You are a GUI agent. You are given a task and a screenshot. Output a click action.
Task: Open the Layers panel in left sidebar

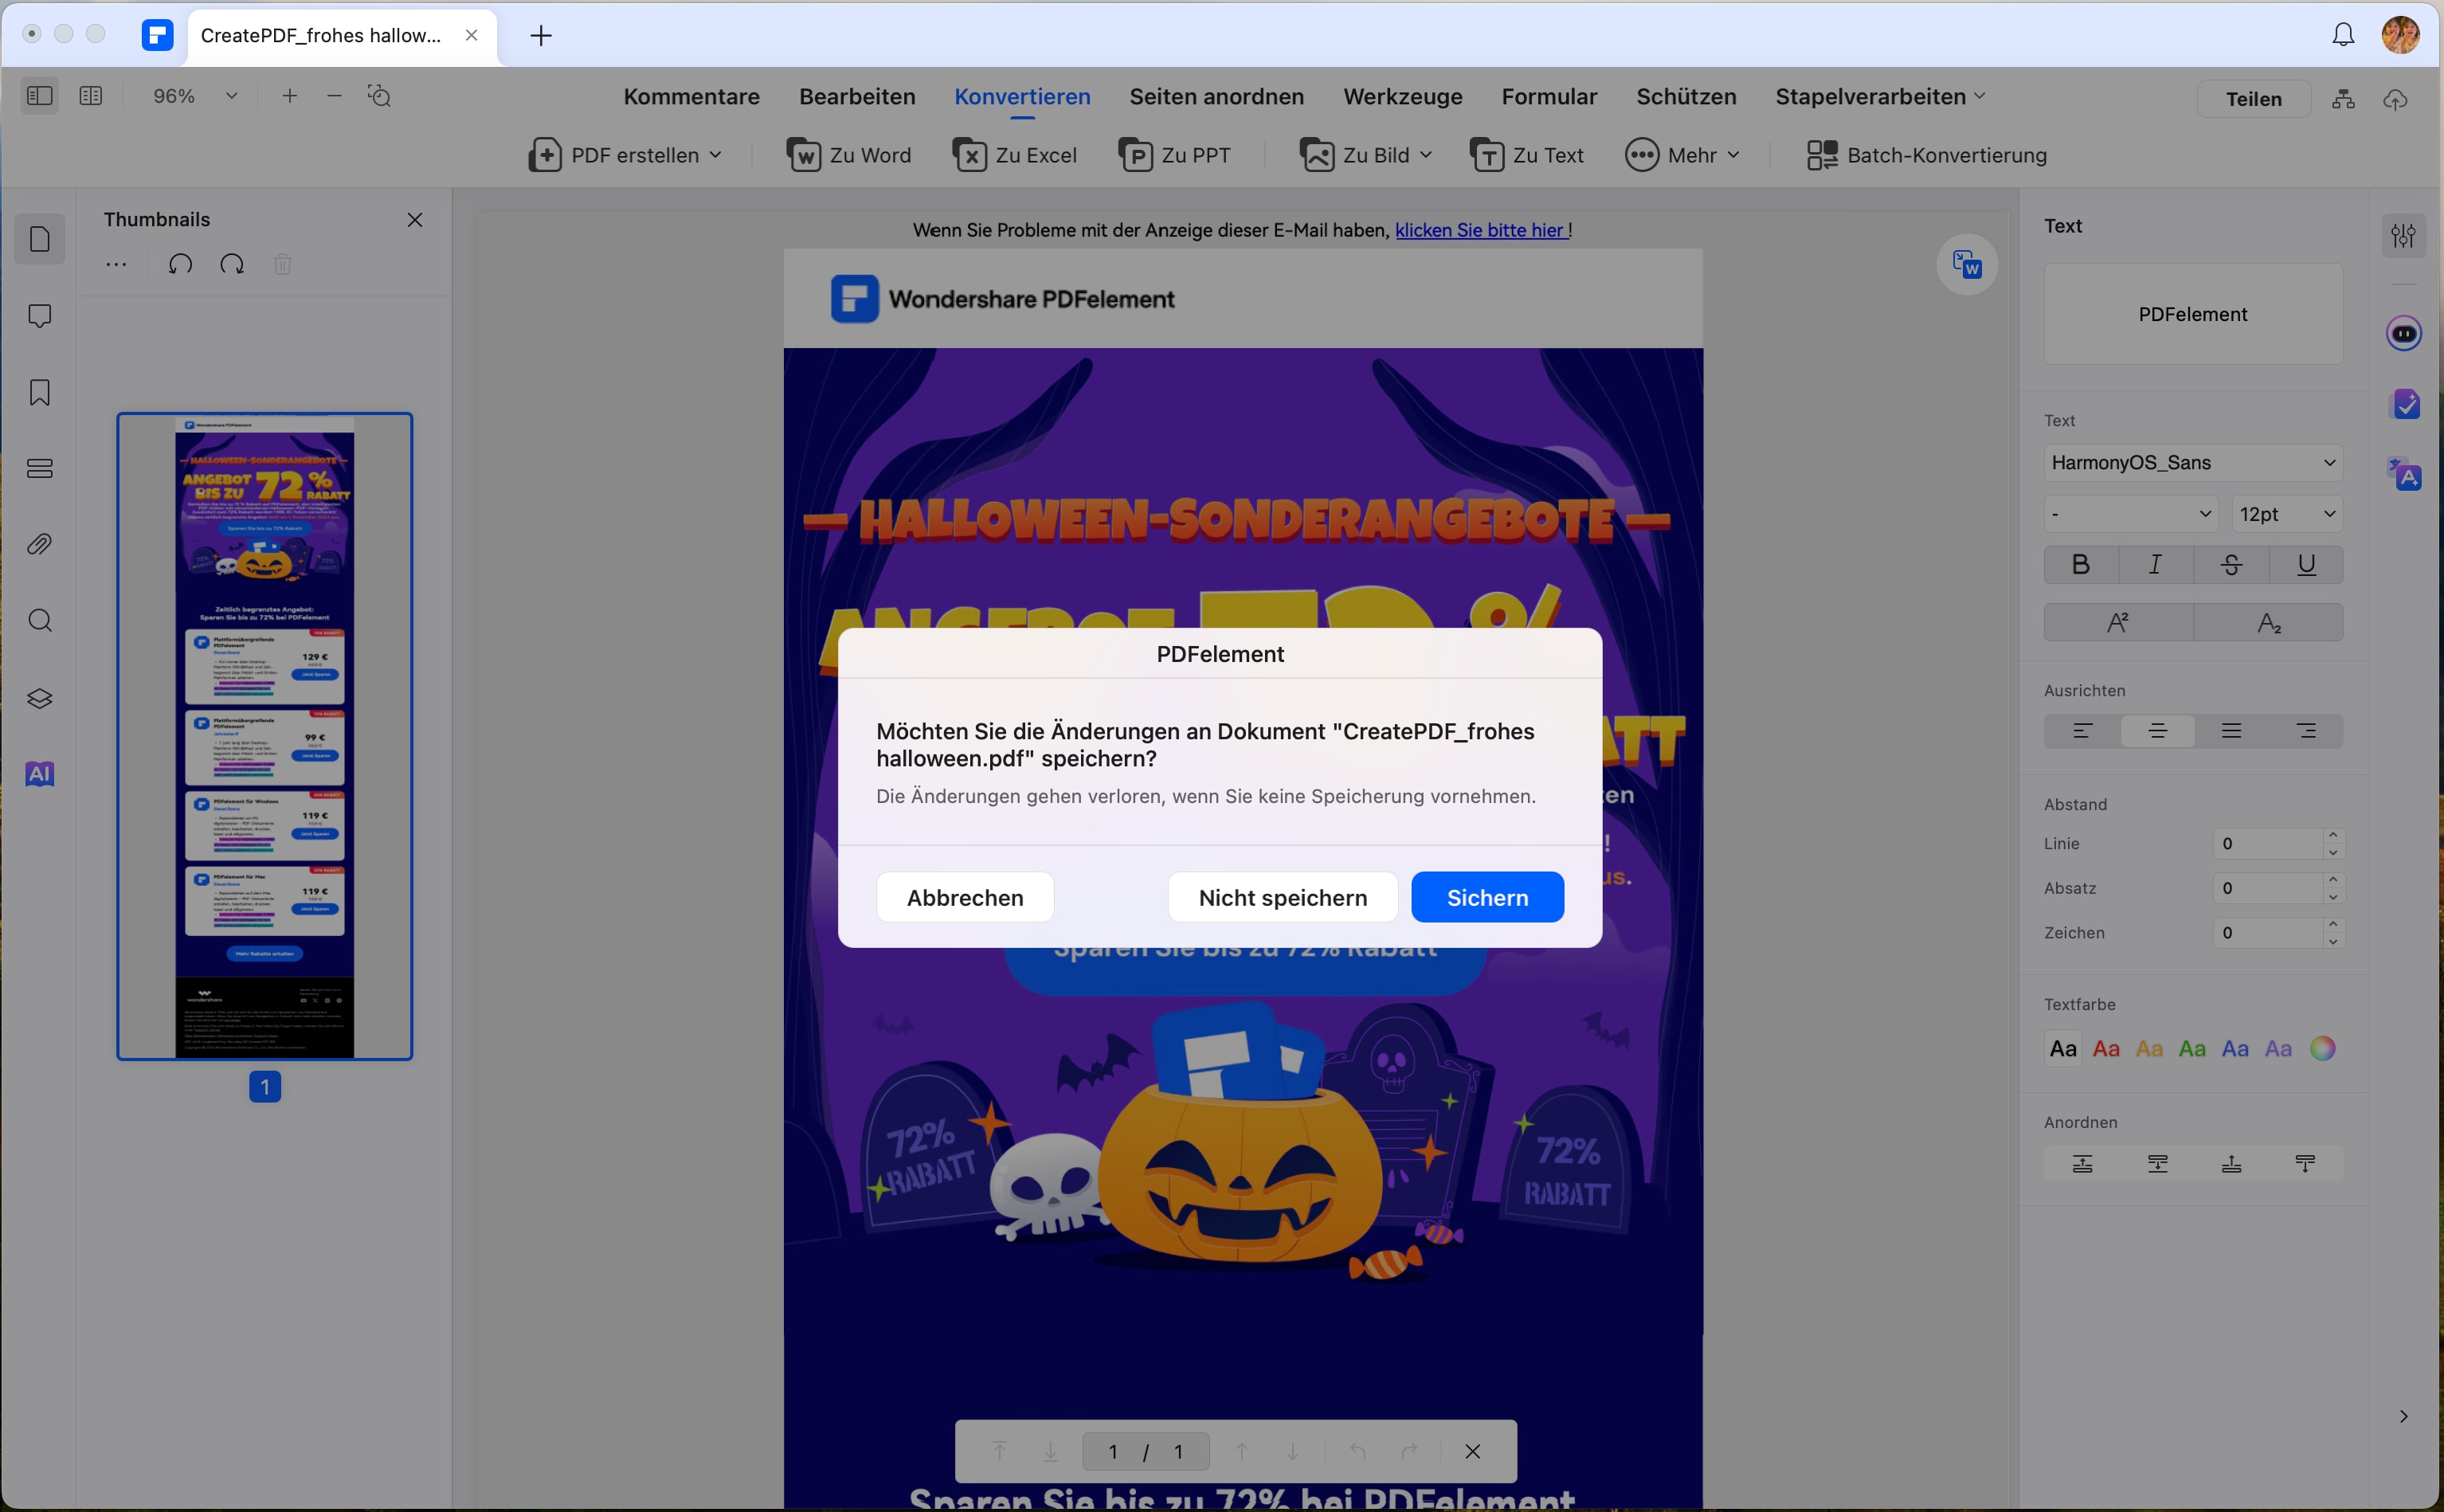point(40,698)
